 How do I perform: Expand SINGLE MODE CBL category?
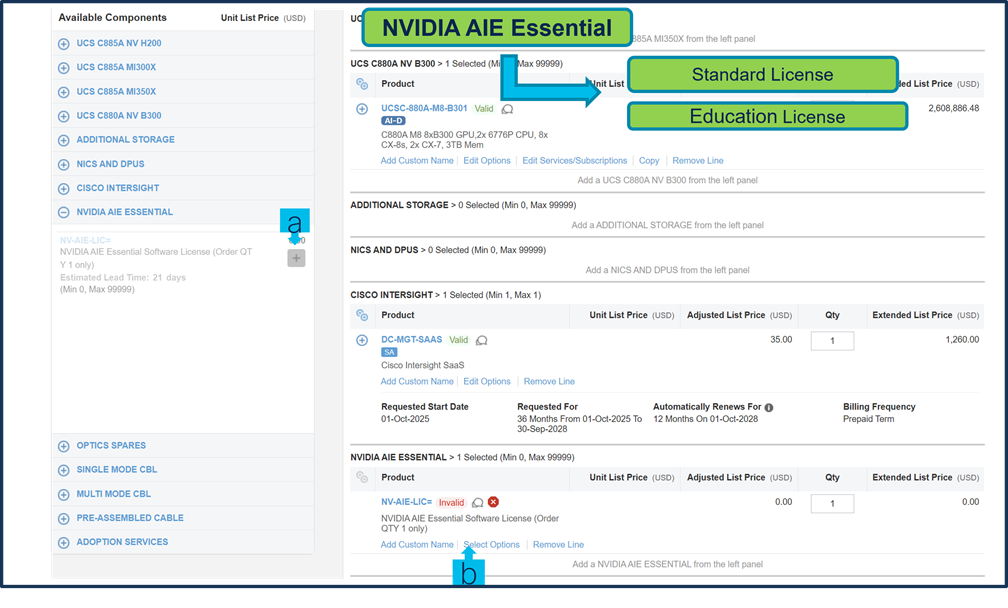tap(64, 470)
